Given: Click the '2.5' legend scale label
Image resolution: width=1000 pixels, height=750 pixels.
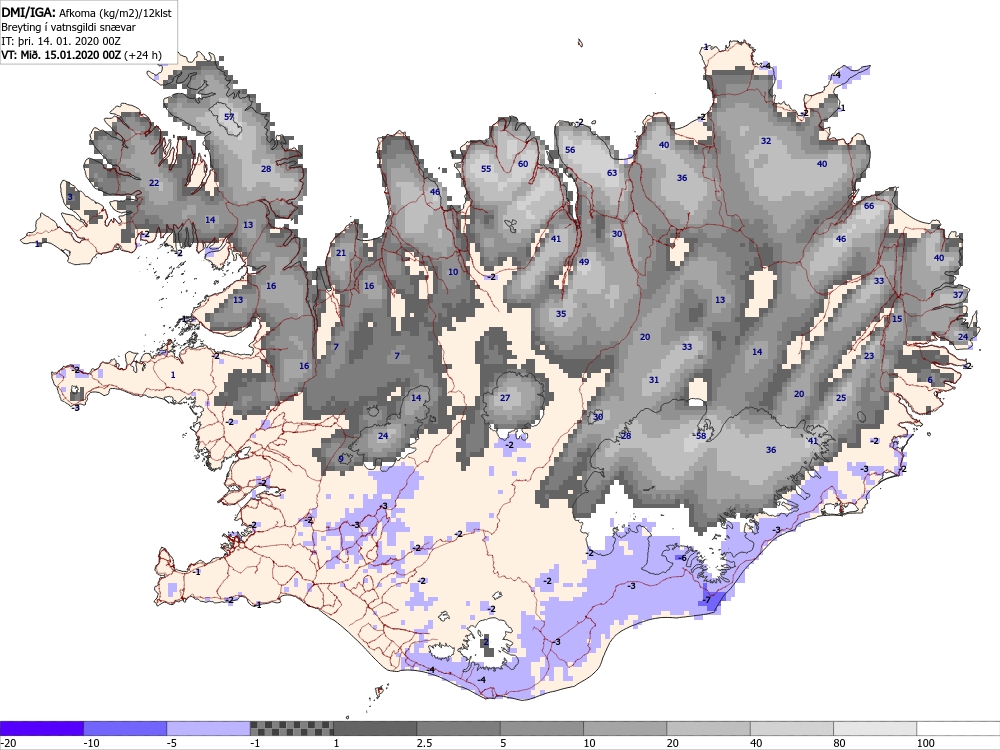Looking at the screenshot, I should (424, 743).
